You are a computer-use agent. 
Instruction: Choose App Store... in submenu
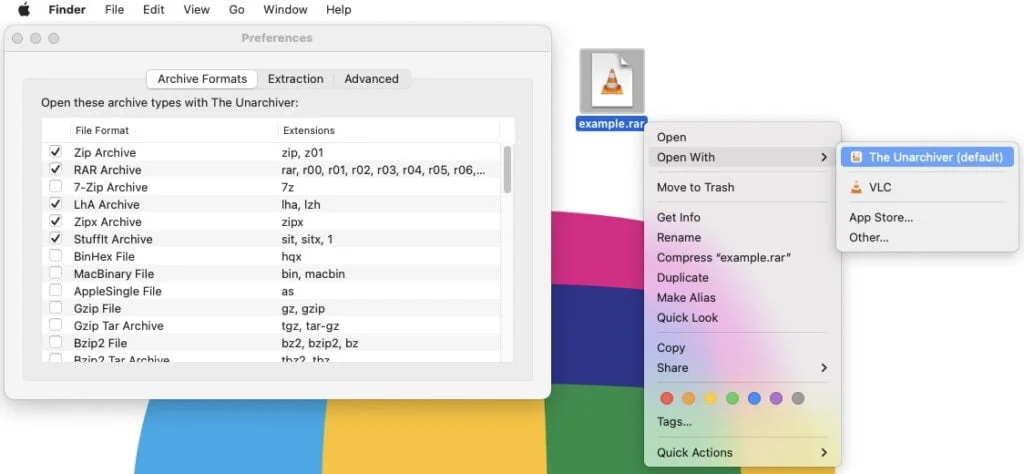tap(881, 218)
